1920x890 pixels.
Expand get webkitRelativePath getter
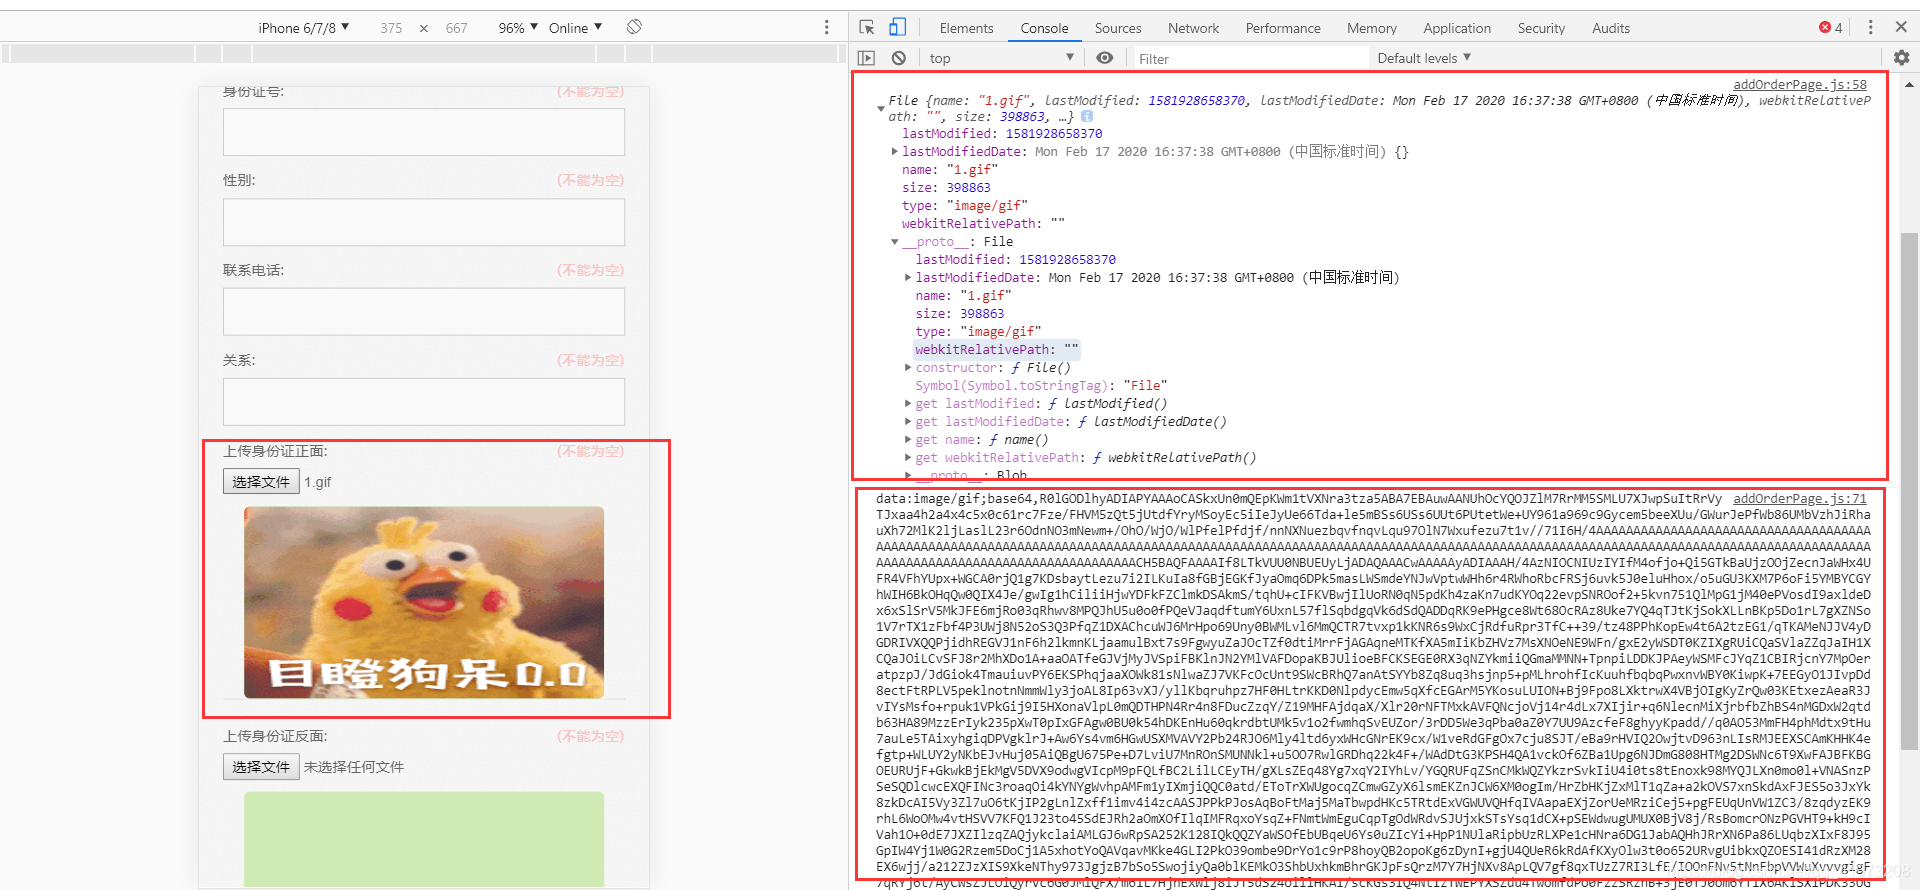tap(908, 458)
